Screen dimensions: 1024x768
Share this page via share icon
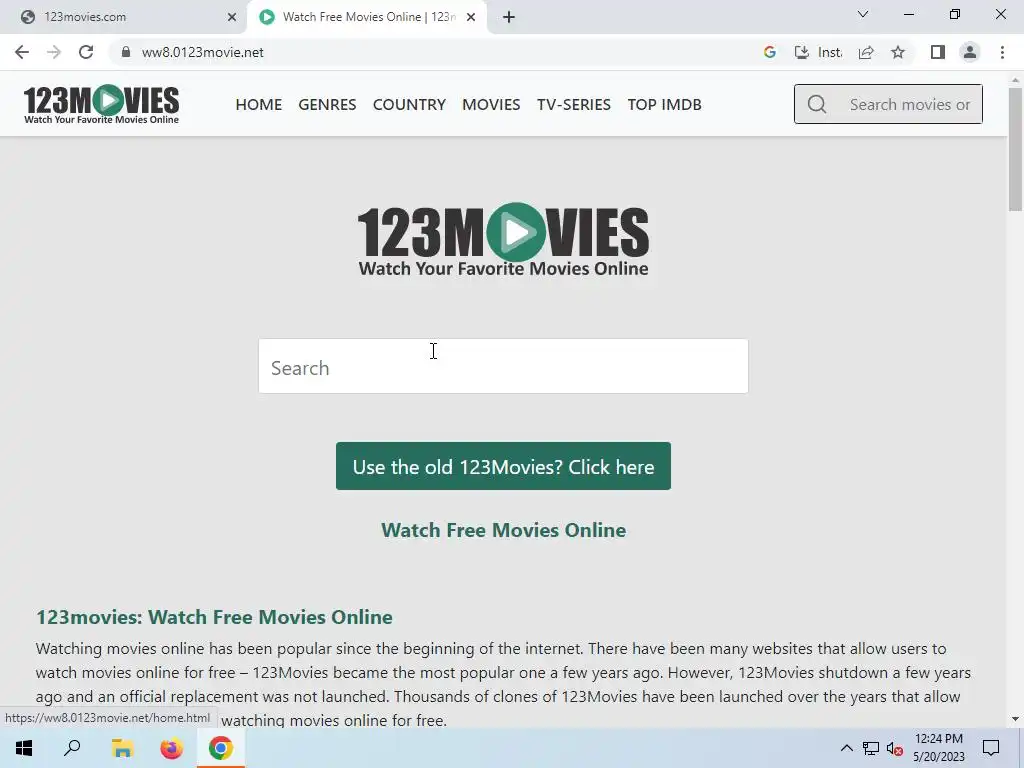pos(866,52)
